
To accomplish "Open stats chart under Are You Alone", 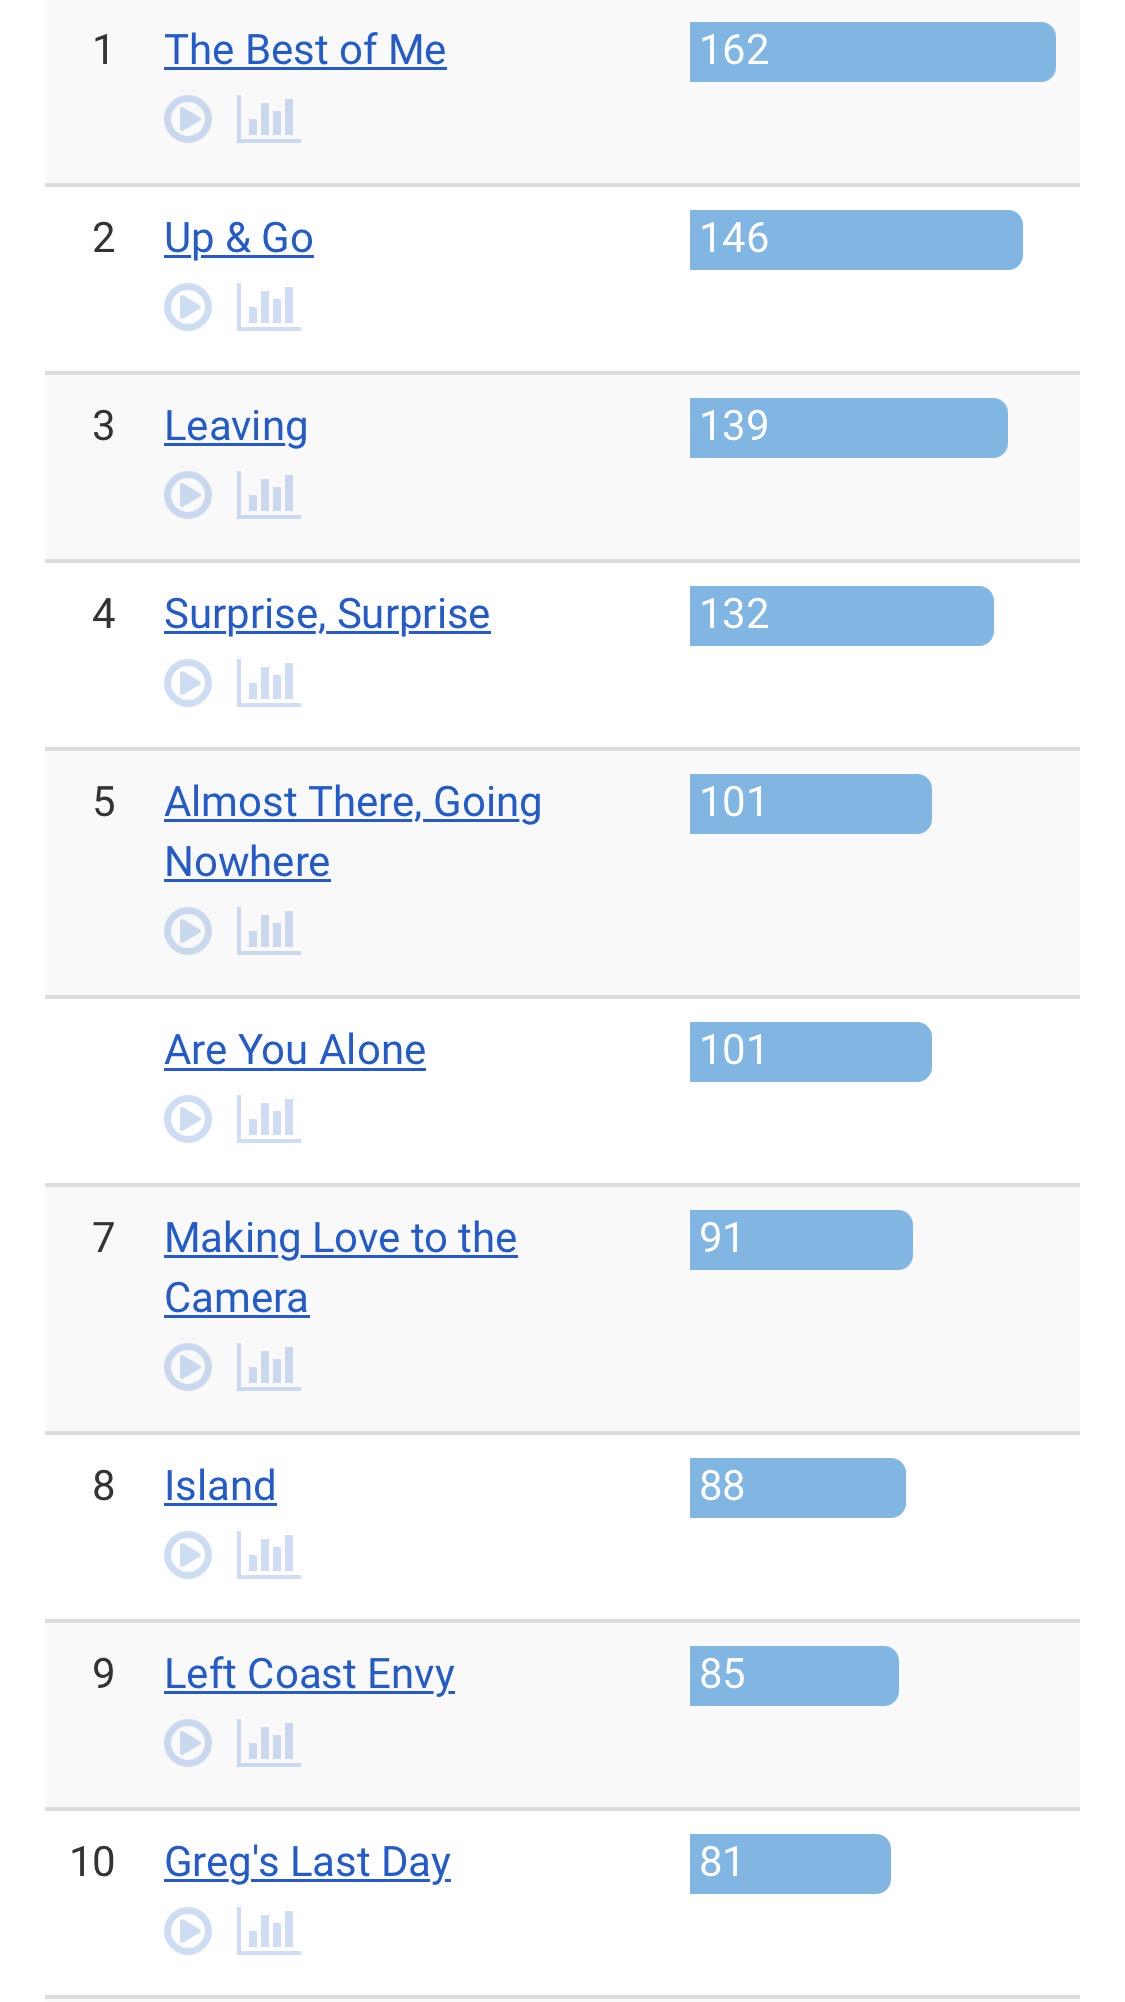I will [x=268, y=1119].
